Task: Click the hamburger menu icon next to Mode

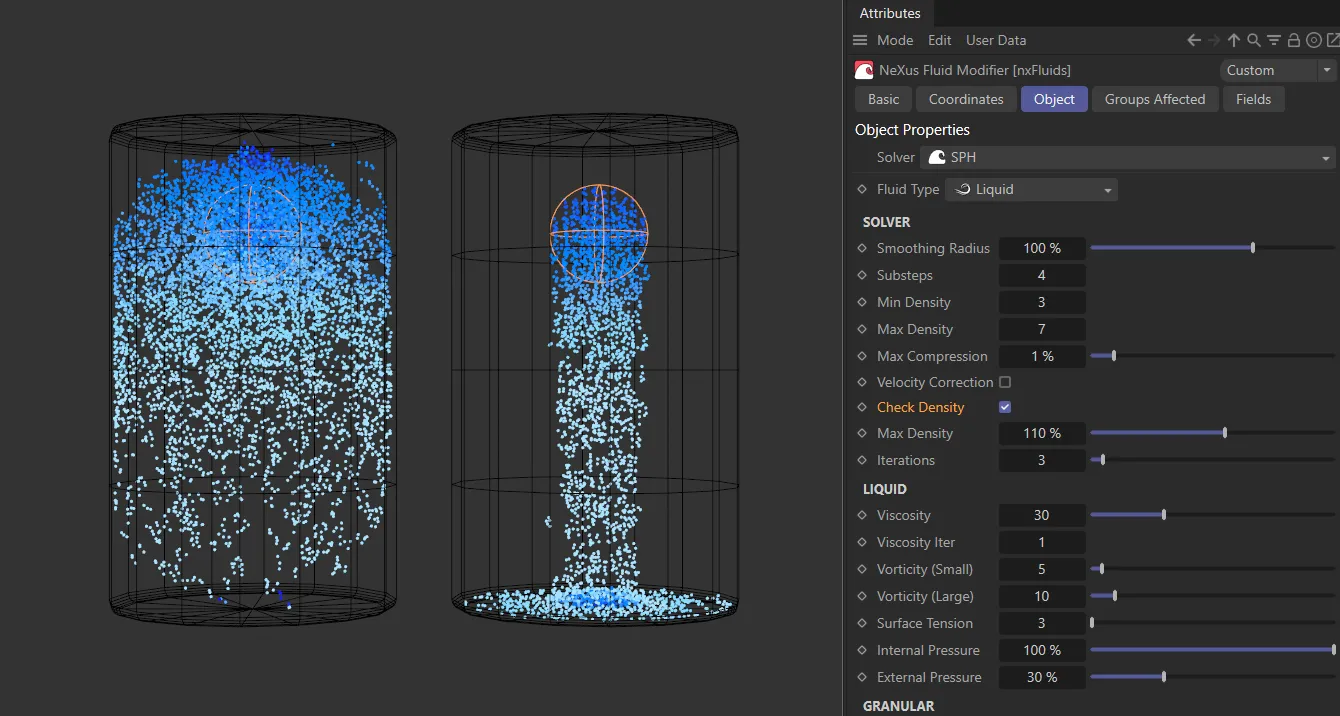Action: click(x=859, y=40)
